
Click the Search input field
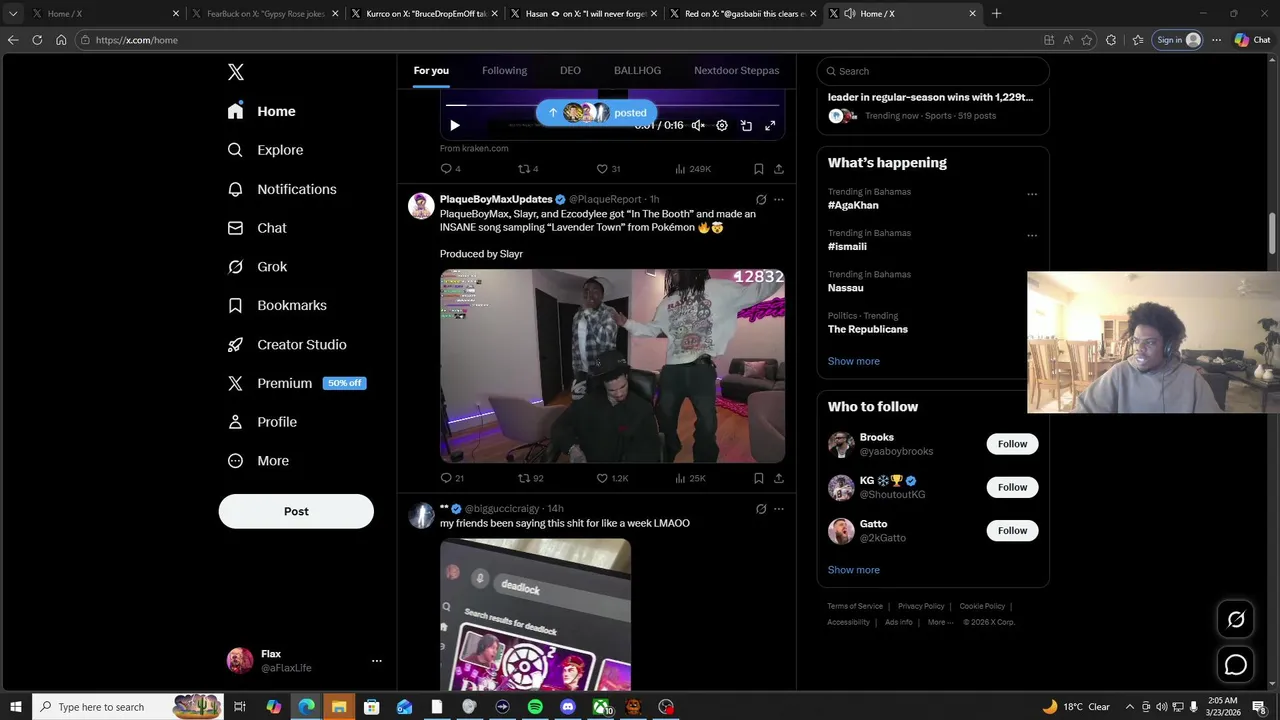[933, 71]
